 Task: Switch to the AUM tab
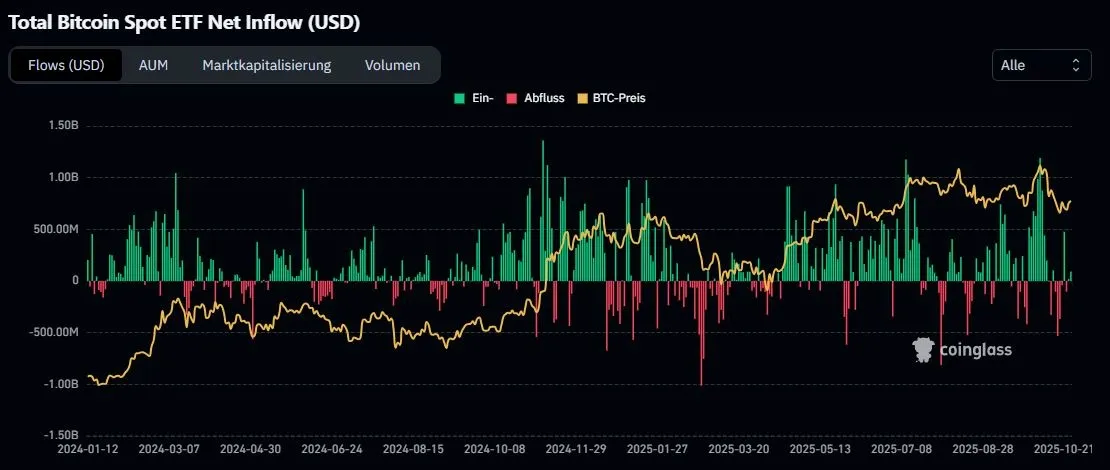[153, 65]
